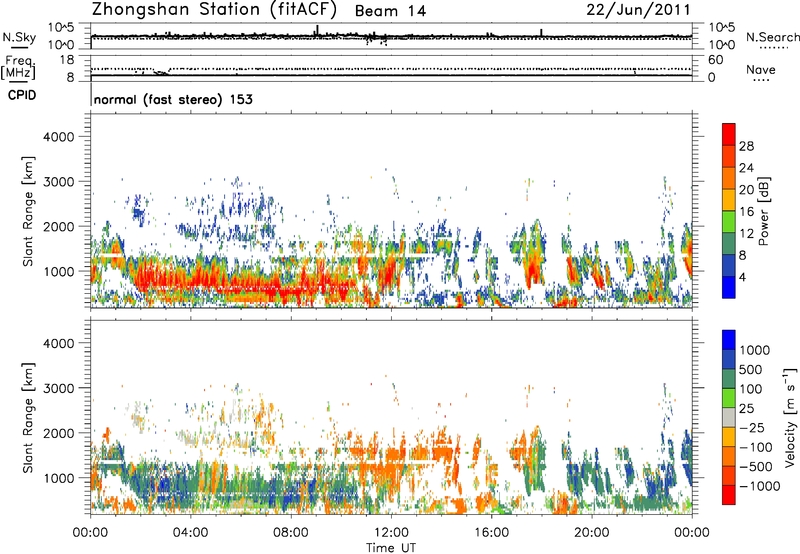Image resolution: width=800 pixels, height=554 pixels.
Task: Click the 4000 range tick of Power panel
Action: tap(58, 137)
